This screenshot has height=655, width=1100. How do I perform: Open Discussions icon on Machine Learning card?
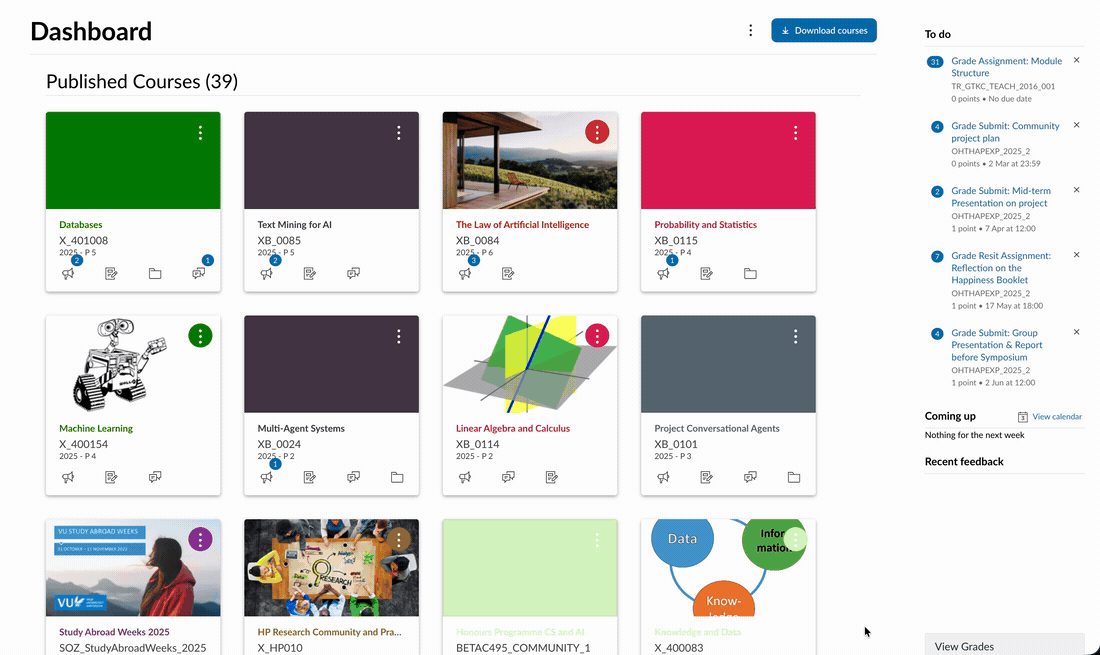(155, 477)
